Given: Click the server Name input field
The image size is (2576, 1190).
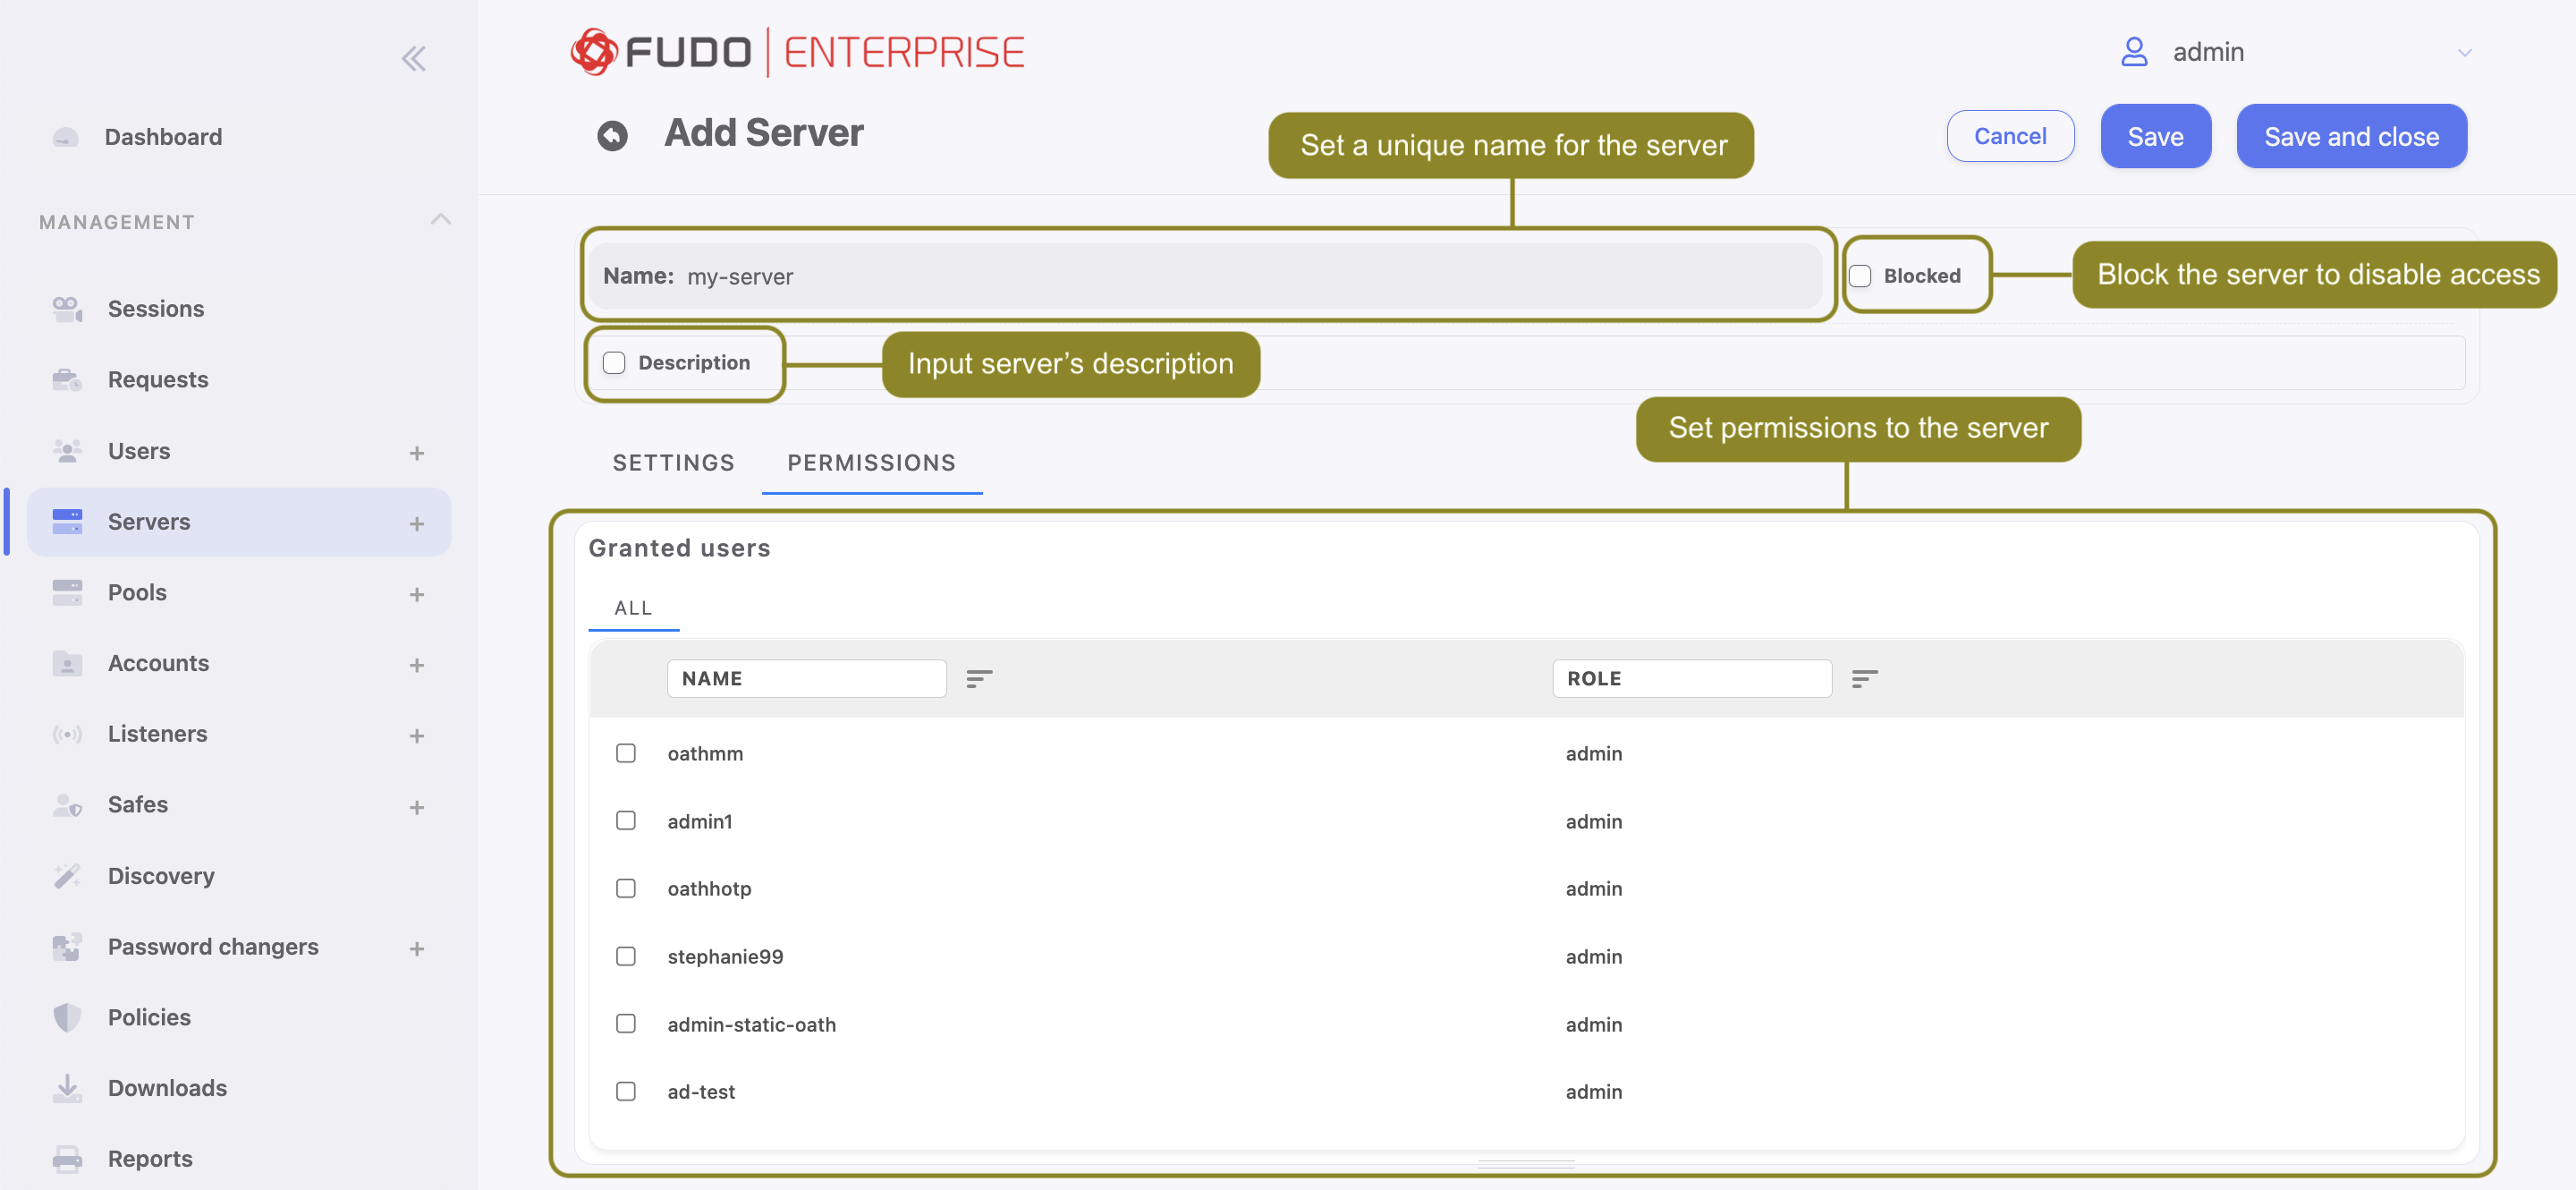Looking at the screenshot, I should tap(1205, 276).
